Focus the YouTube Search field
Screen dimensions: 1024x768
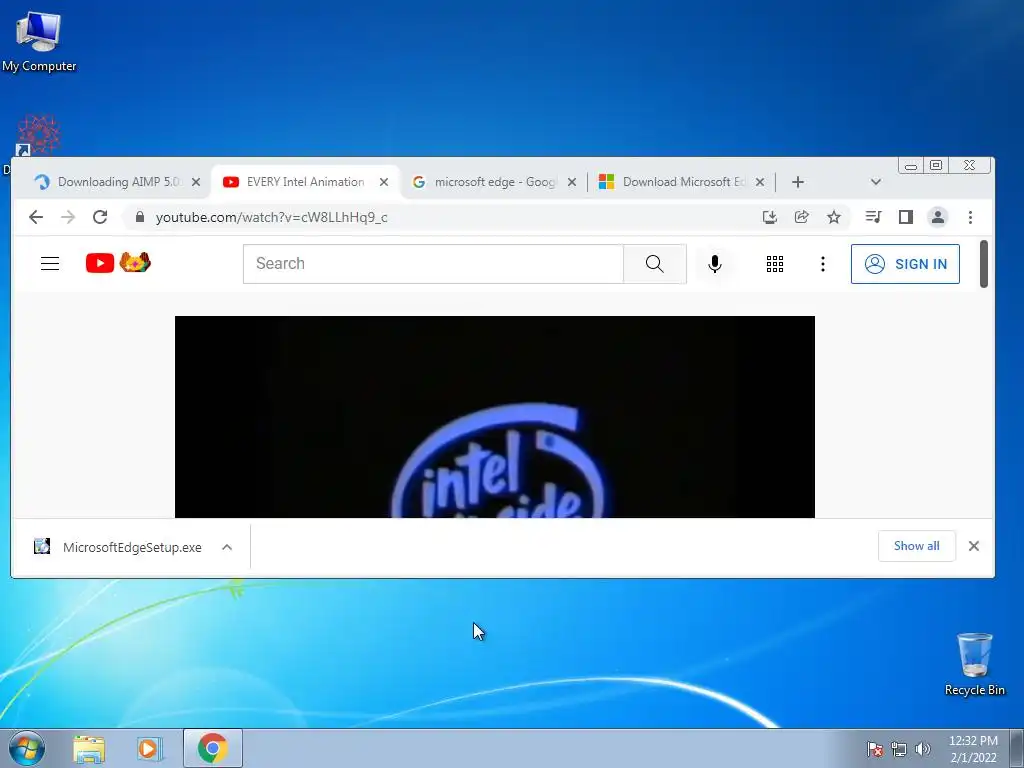point(434,264)
